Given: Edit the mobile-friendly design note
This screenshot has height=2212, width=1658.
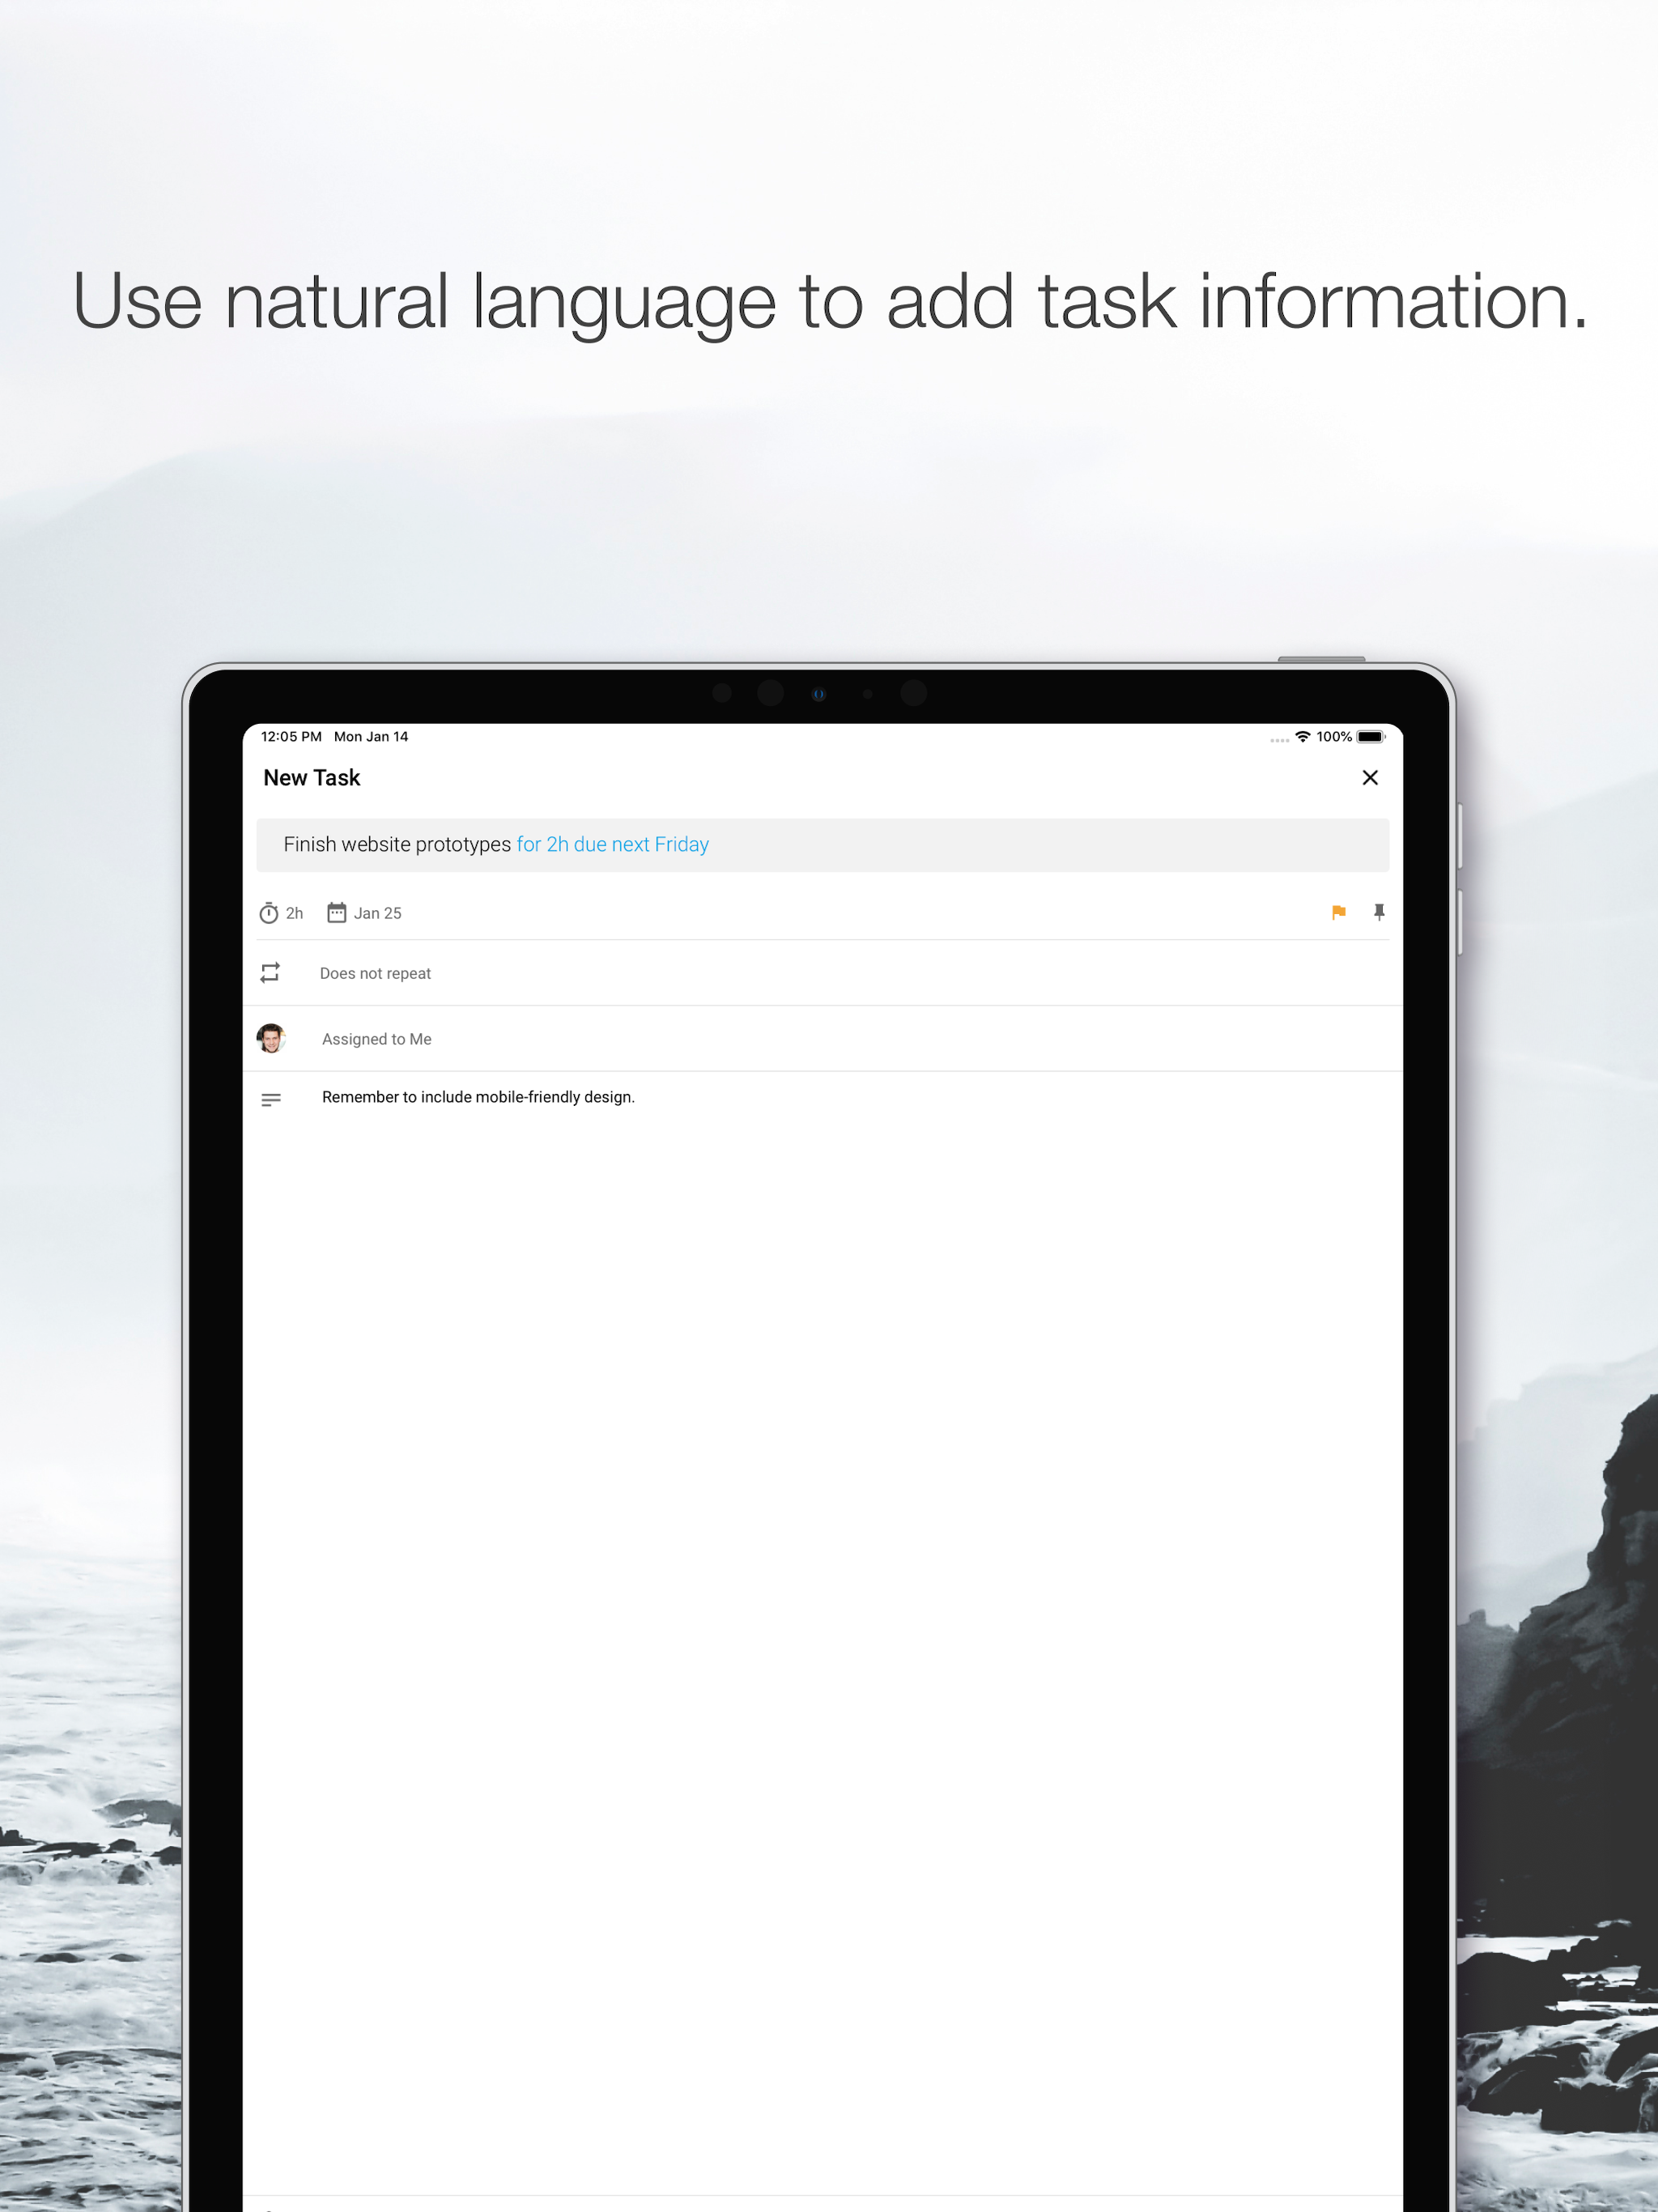Looking at the screenshot, I should pos(478,1097).
